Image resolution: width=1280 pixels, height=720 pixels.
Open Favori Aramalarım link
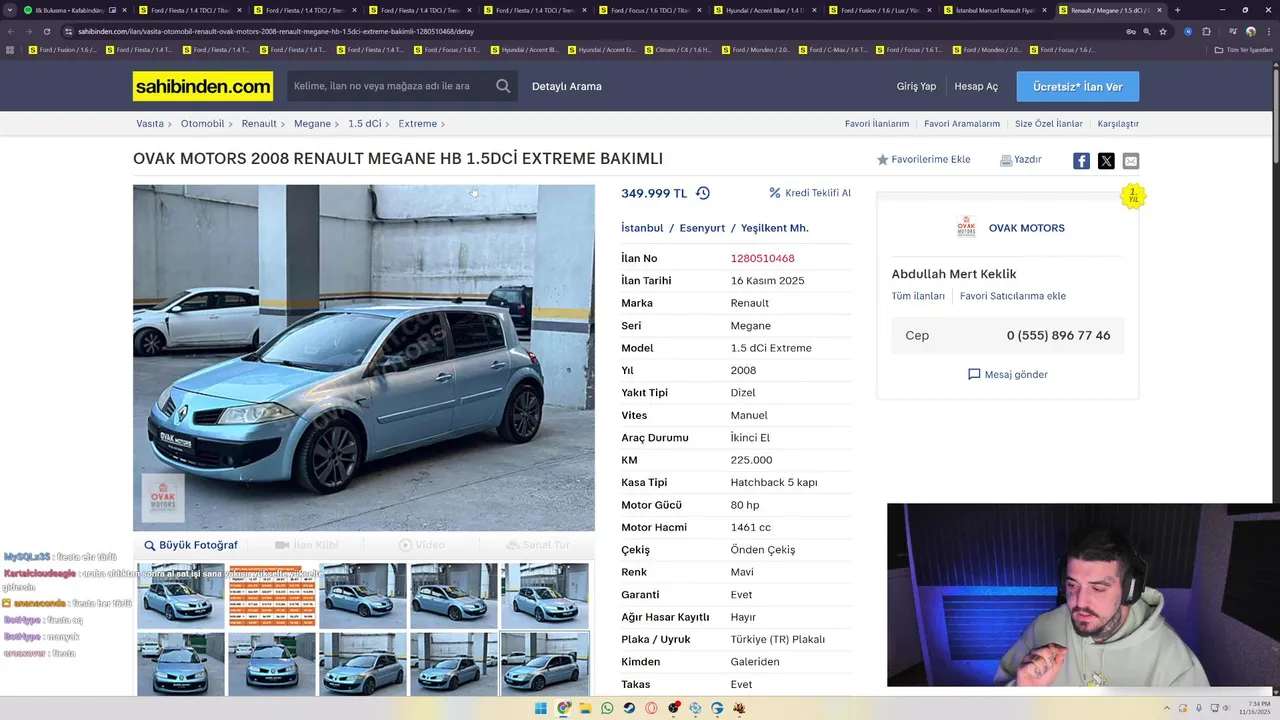[x=962, y=124]
